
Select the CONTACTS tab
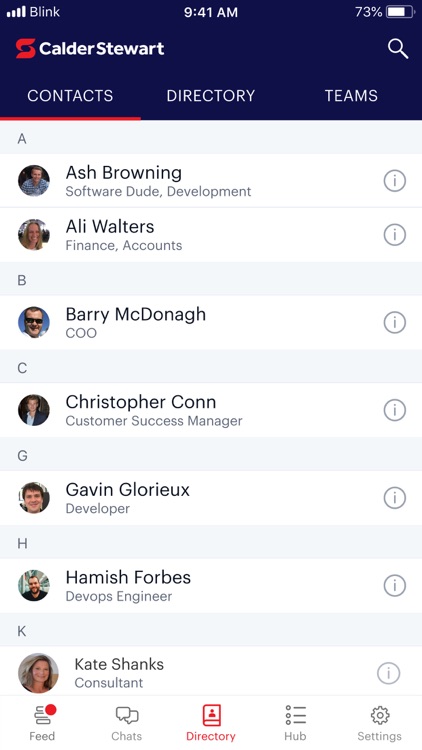(x=70, y=96)
